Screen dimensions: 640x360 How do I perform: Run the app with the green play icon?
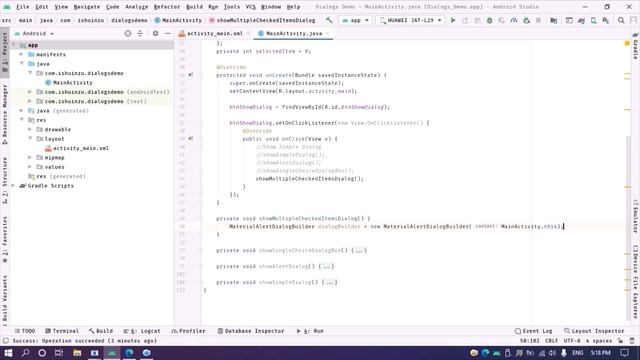click(x=453, y=20)
